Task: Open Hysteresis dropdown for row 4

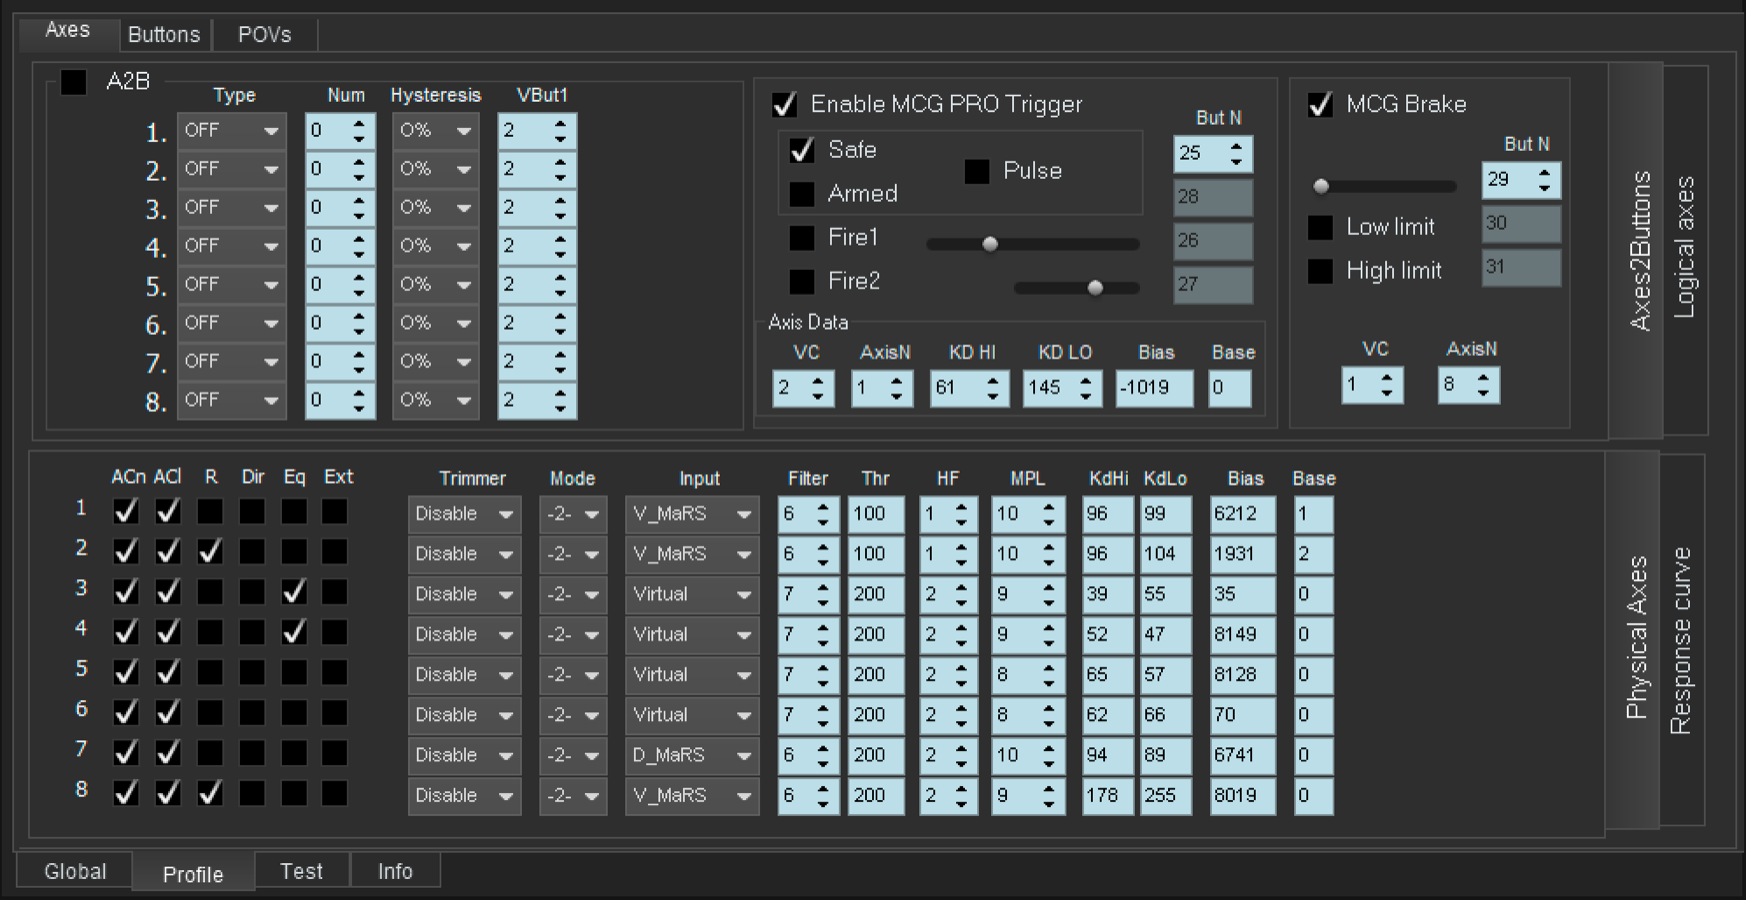Action: (x=435, y=246)
